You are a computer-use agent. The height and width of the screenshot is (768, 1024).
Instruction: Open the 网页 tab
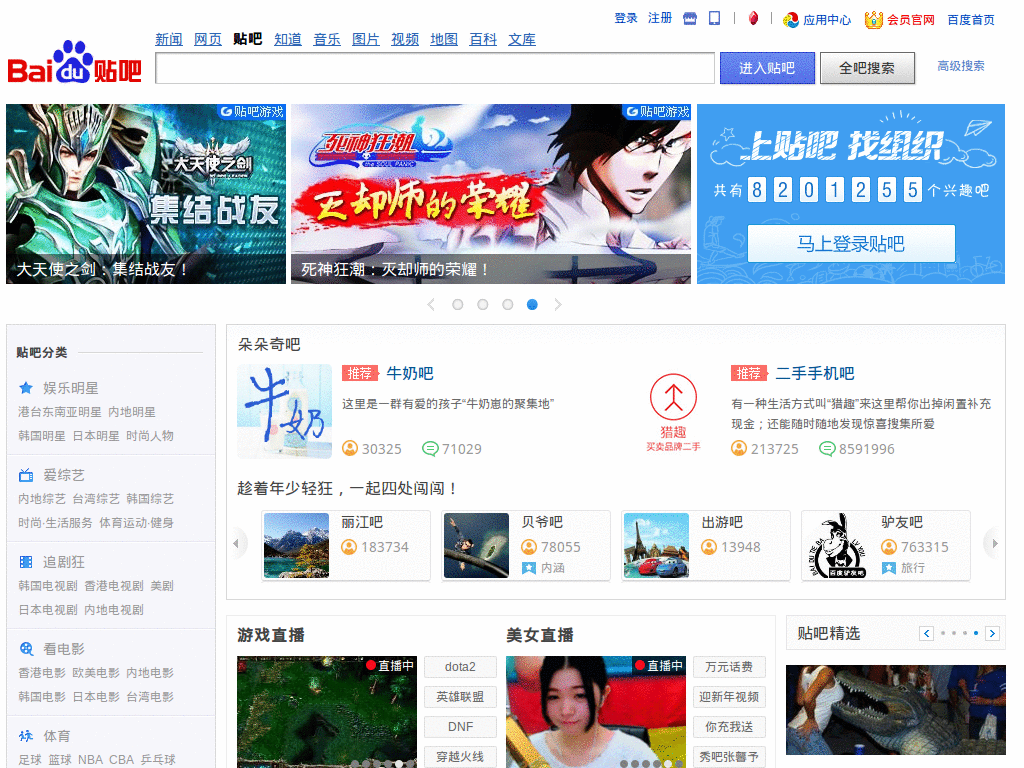click(x=208, y=39)
